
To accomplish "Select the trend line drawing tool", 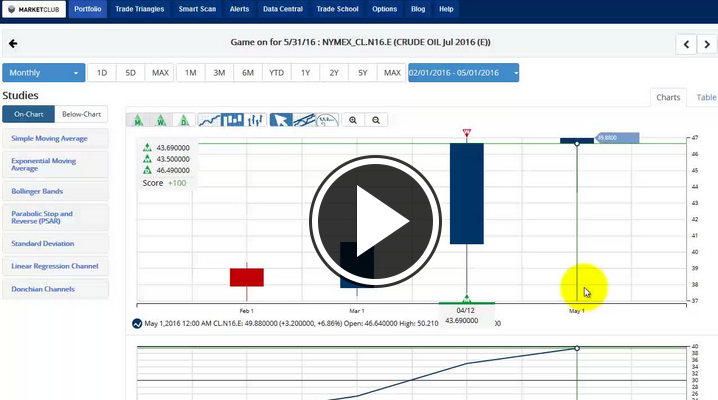I will click(305, 120).
